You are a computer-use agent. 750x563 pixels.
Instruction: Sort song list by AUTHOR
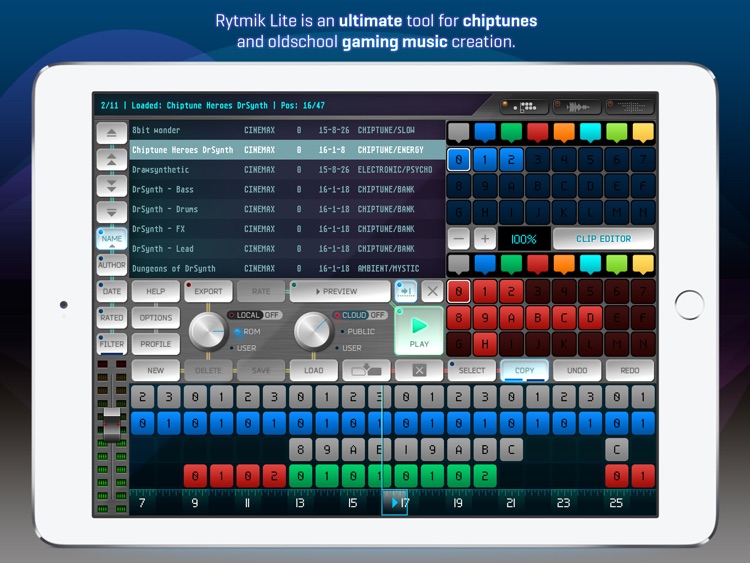point(111,265)
